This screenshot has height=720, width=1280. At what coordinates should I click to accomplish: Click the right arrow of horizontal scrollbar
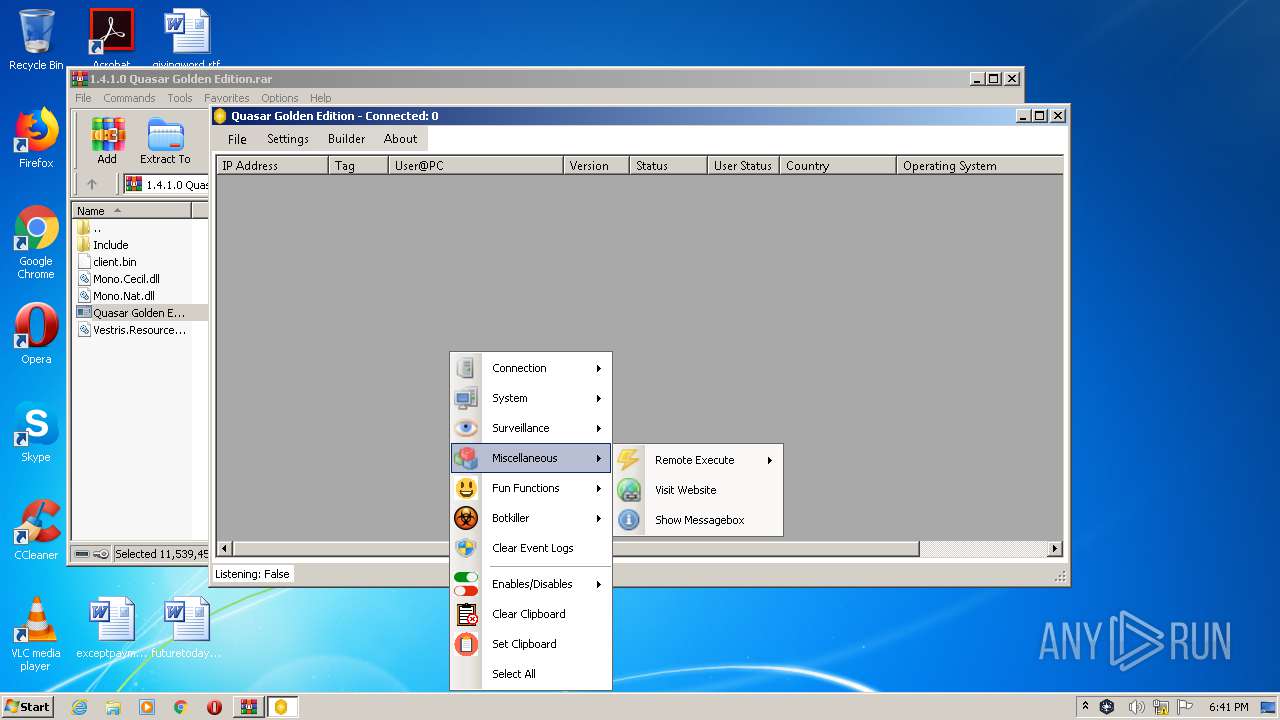(x=1054, y=549)
